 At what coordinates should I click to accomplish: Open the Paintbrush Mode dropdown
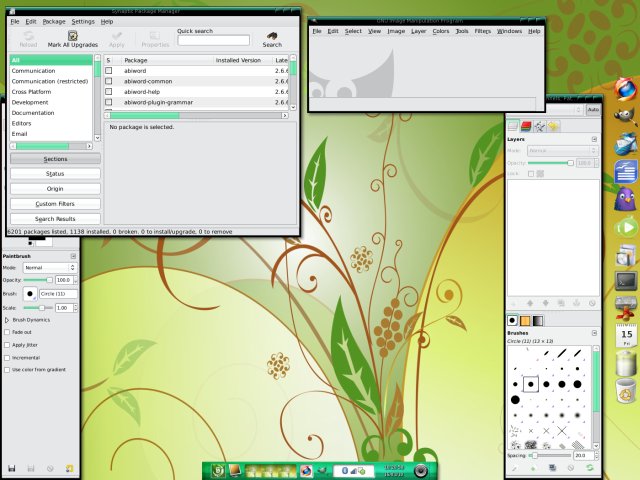click(50, 268)
